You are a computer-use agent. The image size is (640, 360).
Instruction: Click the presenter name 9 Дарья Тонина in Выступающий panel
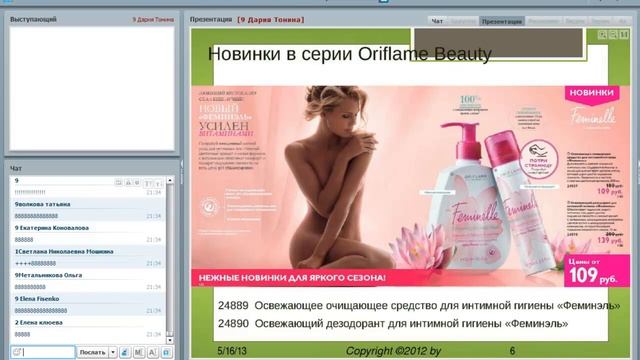tap(153, 20)
